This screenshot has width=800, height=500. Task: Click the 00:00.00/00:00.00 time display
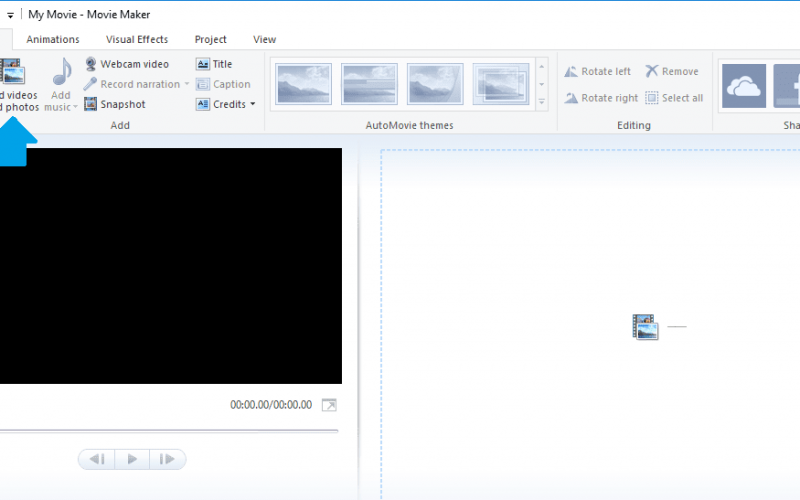click(x=271, y=405)
